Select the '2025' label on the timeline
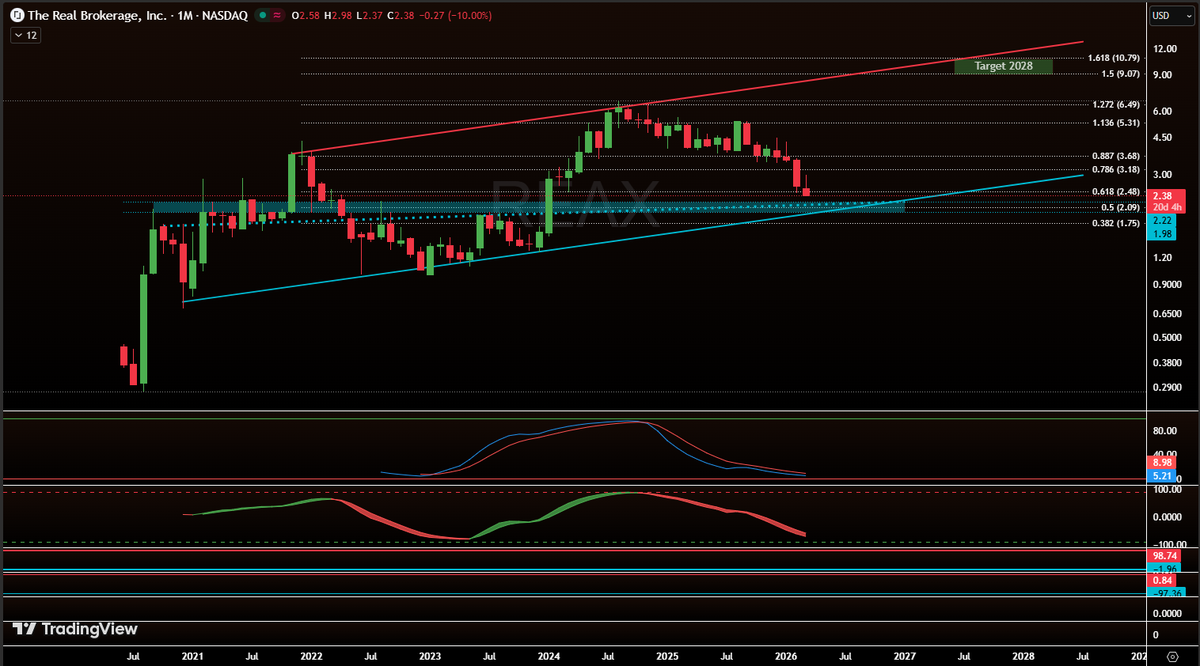Viewport: 1200px width, 666px height. coord(667,657)
